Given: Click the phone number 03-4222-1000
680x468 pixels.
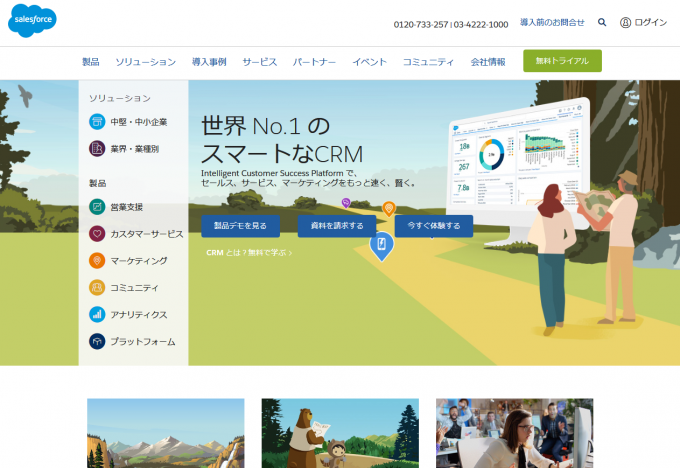Looking at the screenshot, I should [481, 25].
